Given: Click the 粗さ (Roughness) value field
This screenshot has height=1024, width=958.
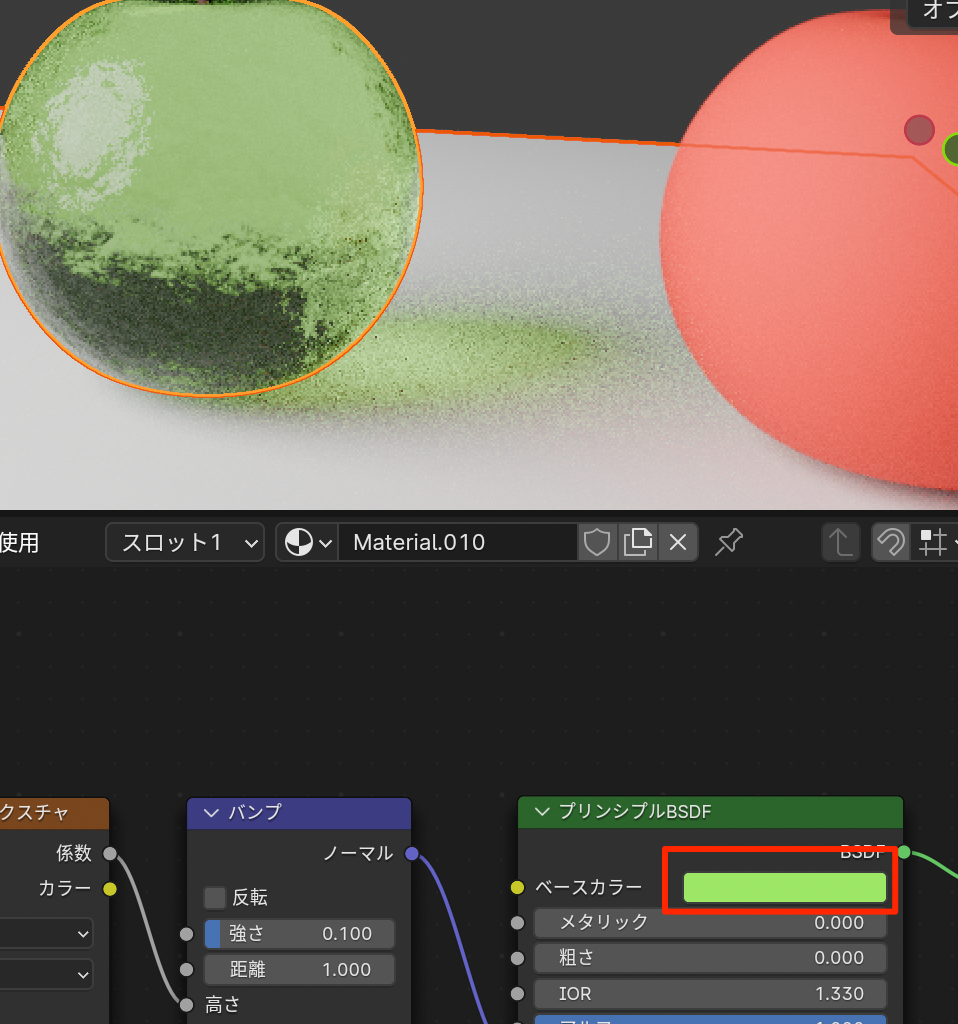Looking at the screenshot, I should point(710,958).
